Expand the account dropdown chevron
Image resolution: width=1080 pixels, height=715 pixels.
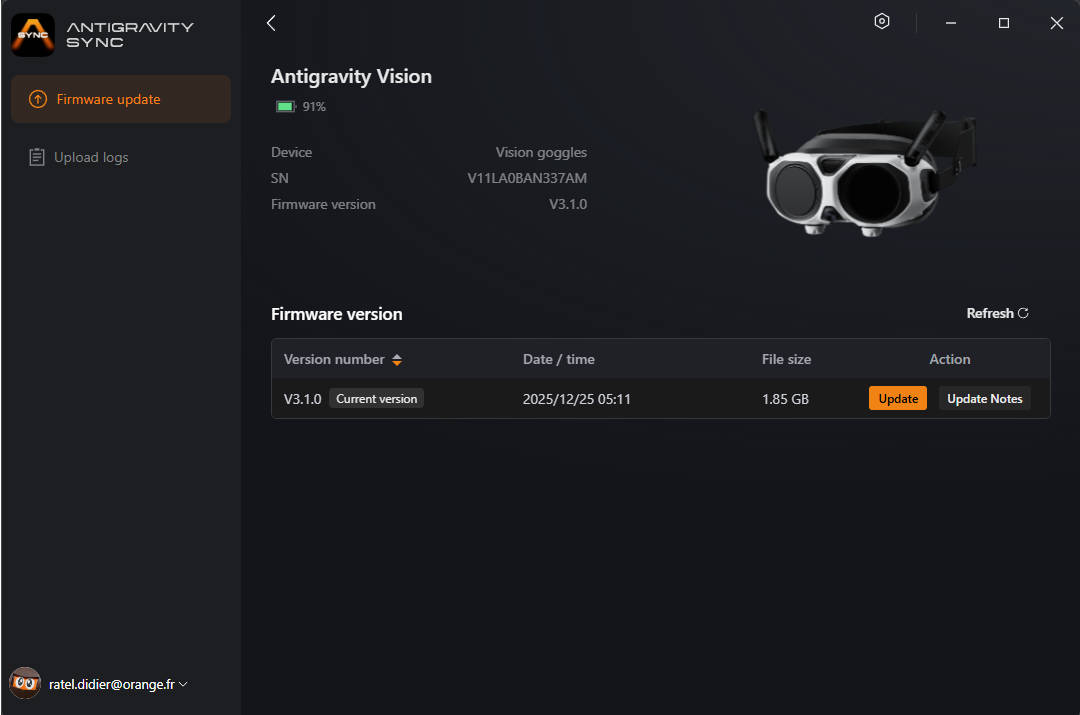183,684
